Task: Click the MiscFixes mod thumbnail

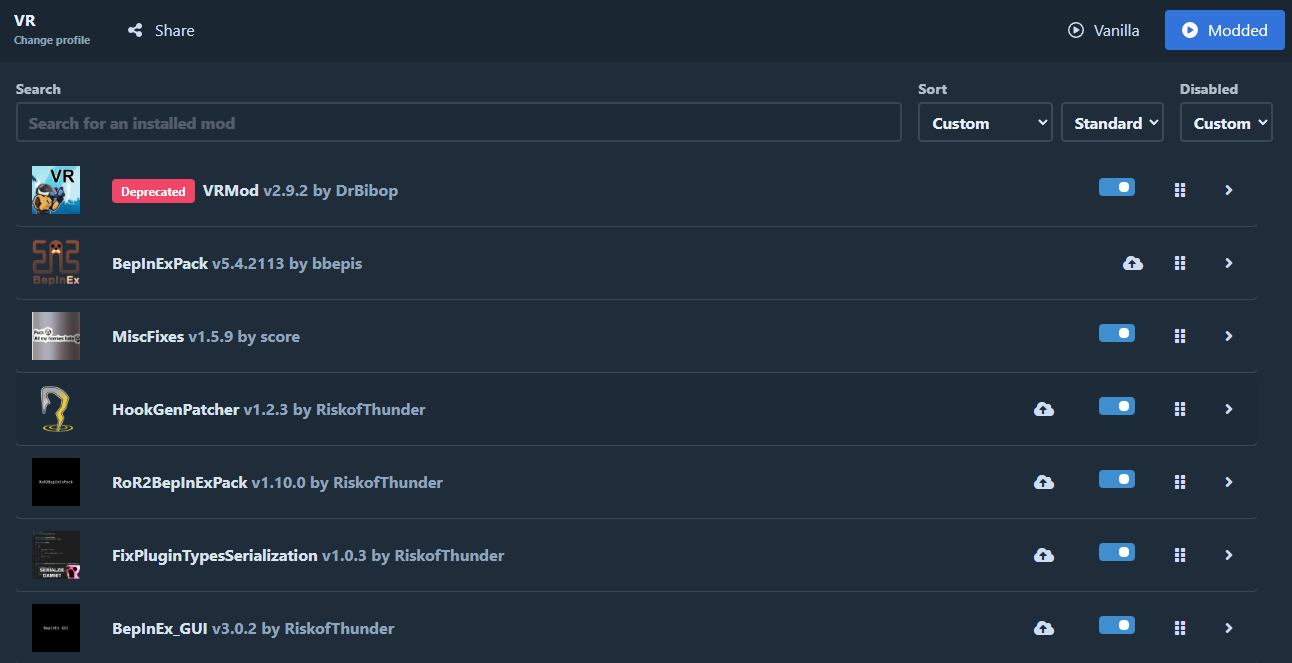Action: [56, 336]
